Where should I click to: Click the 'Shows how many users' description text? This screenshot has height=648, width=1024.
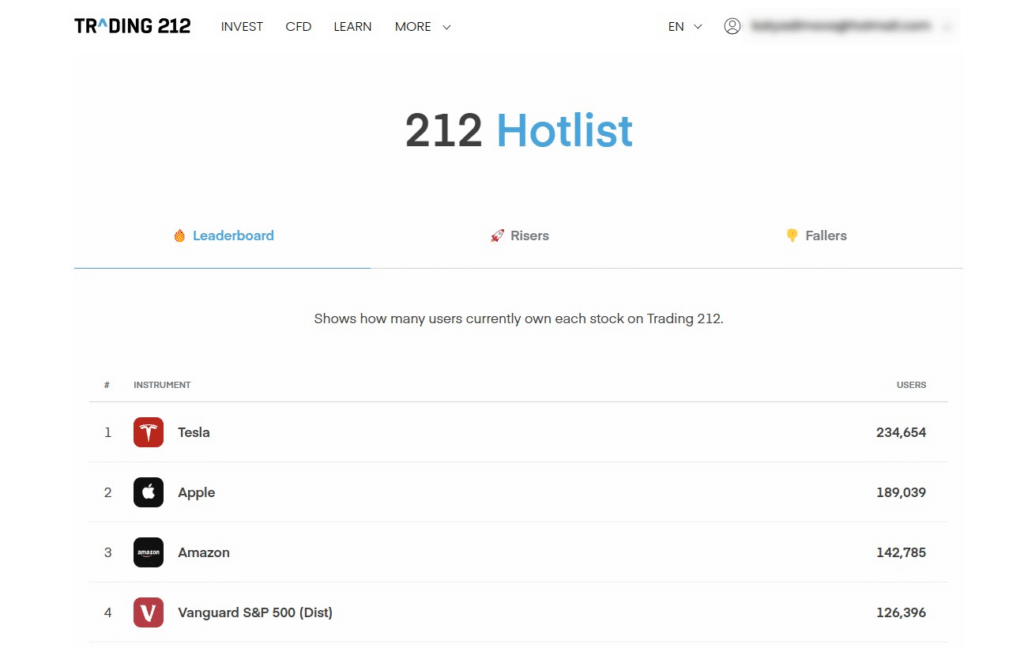click(519, 319)
